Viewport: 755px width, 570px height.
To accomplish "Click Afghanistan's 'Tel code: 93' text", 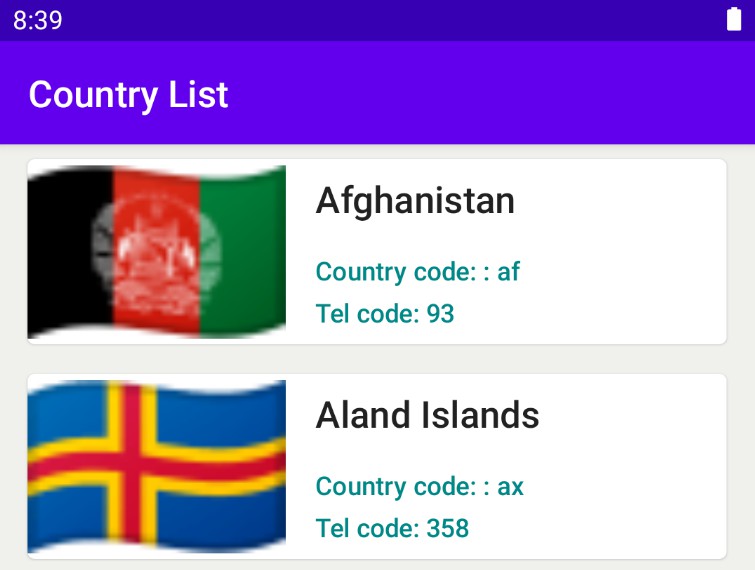I will 385,314.
